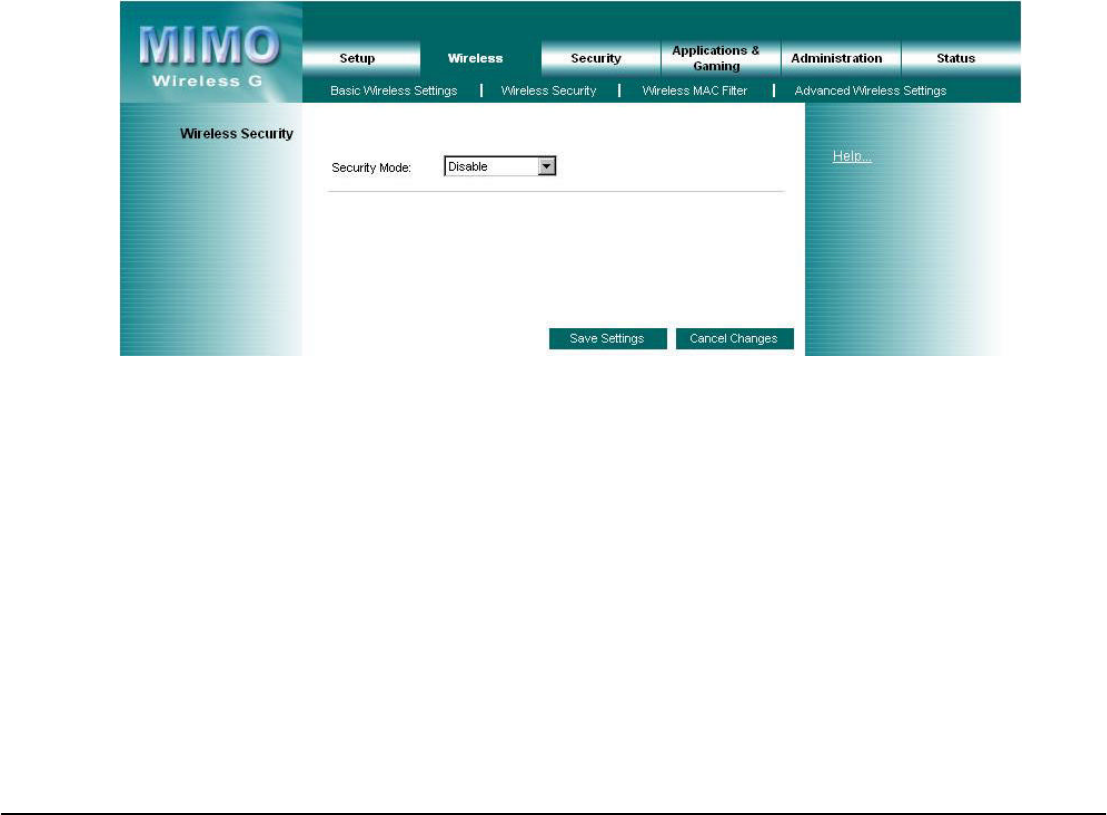Open Basic Wireless Settings submenu

click(394, 90)
